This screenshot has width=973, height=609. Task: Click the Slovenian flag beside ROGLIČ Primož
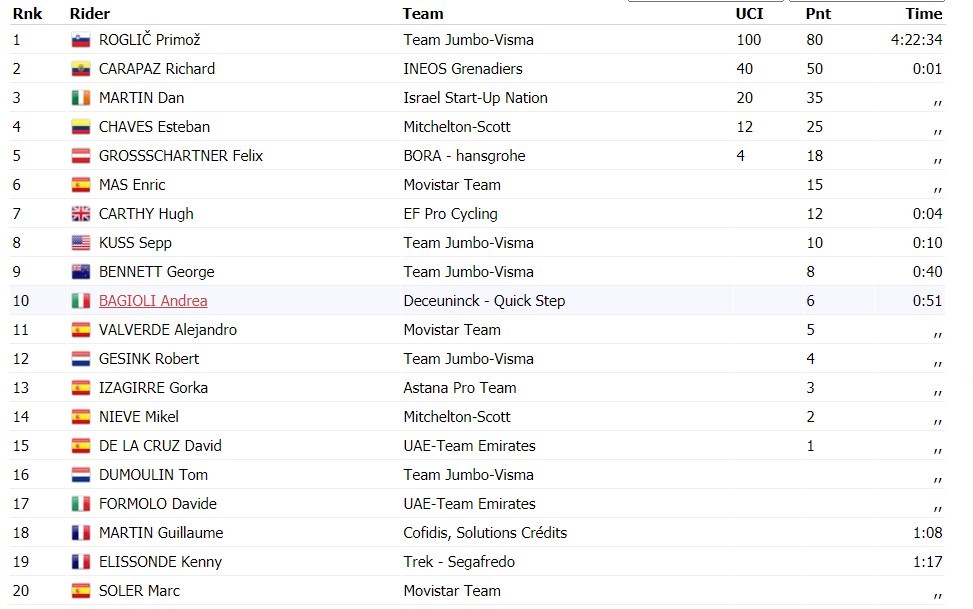click(x=81, y=40)
